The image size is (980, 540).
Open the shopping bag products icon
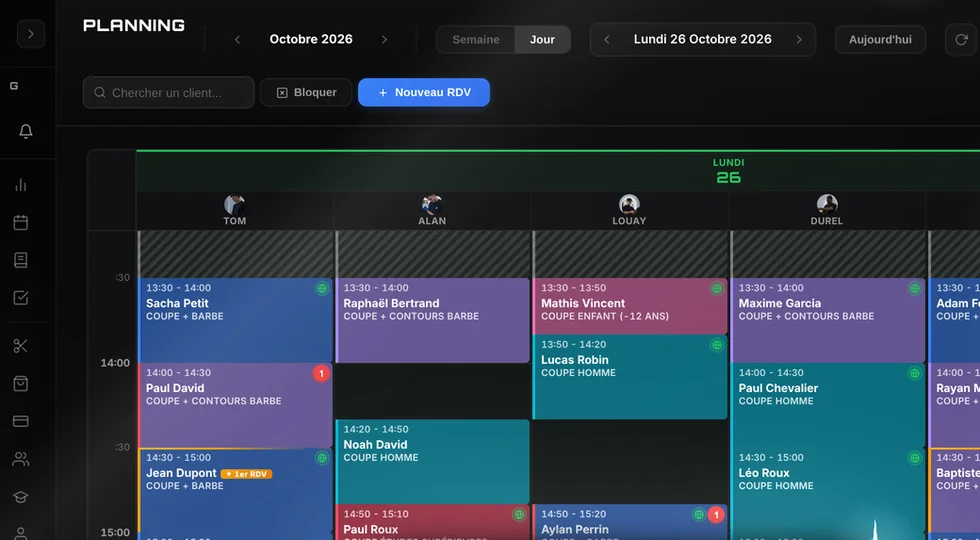(21, 384)
